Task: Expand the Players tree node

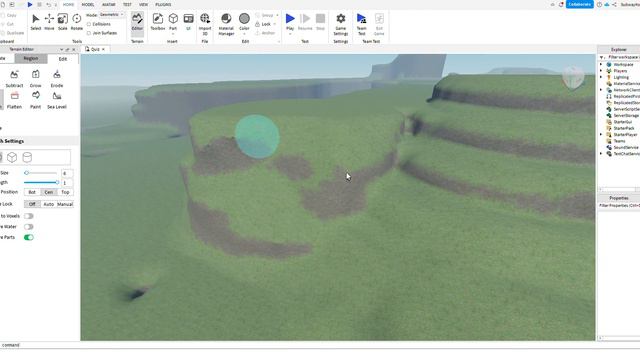Action: tap(601, 71)
